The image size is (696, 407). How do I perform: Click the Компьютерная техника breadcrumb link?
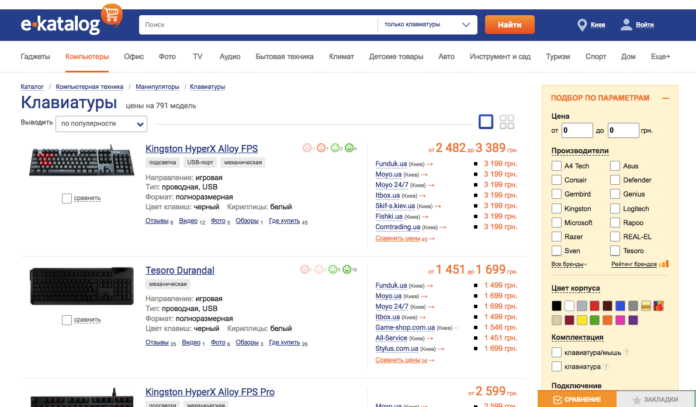point(90,87)
